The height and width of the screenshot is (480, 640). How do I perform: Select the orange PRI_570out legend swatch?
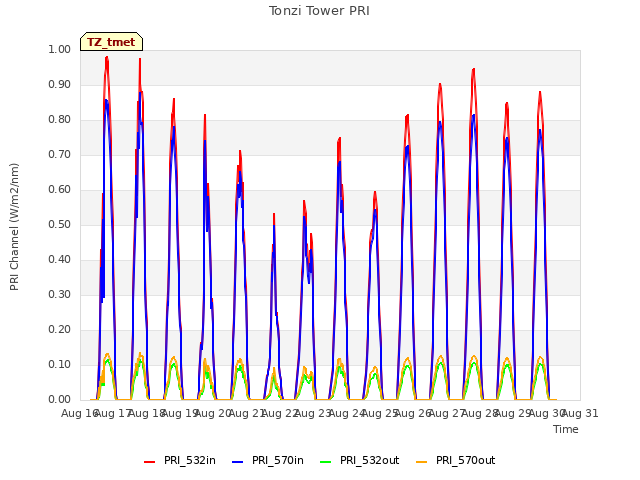(422, 462)
